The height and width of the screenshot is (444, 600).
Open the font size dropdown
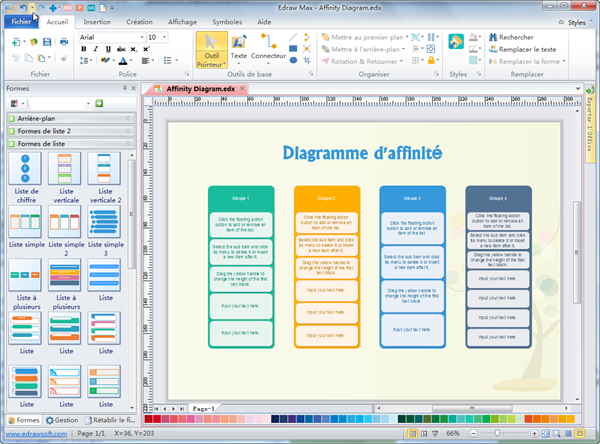coord(165,37)
